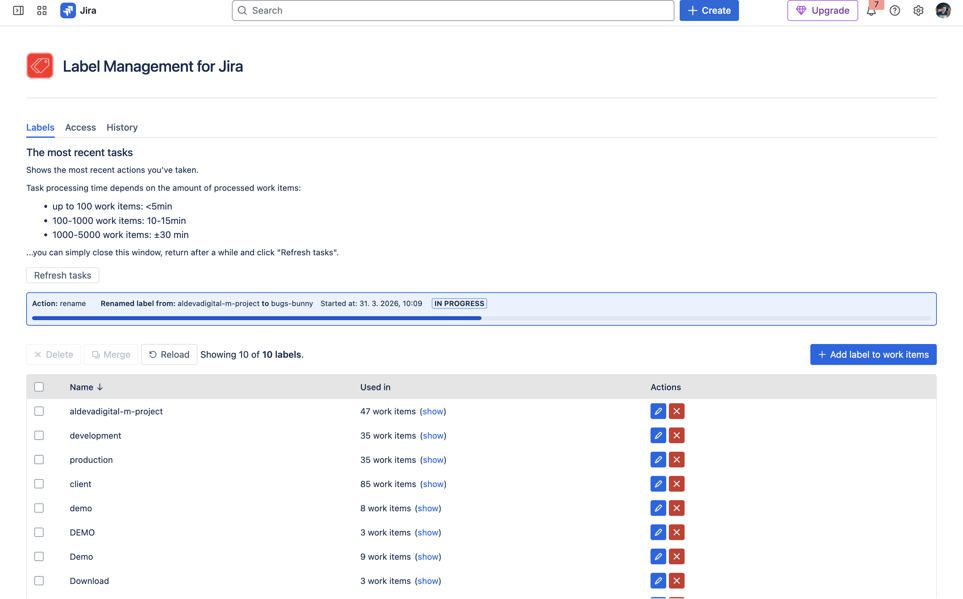Open the help question mark icon
This screenshot has height=599, width=963.
895,11
